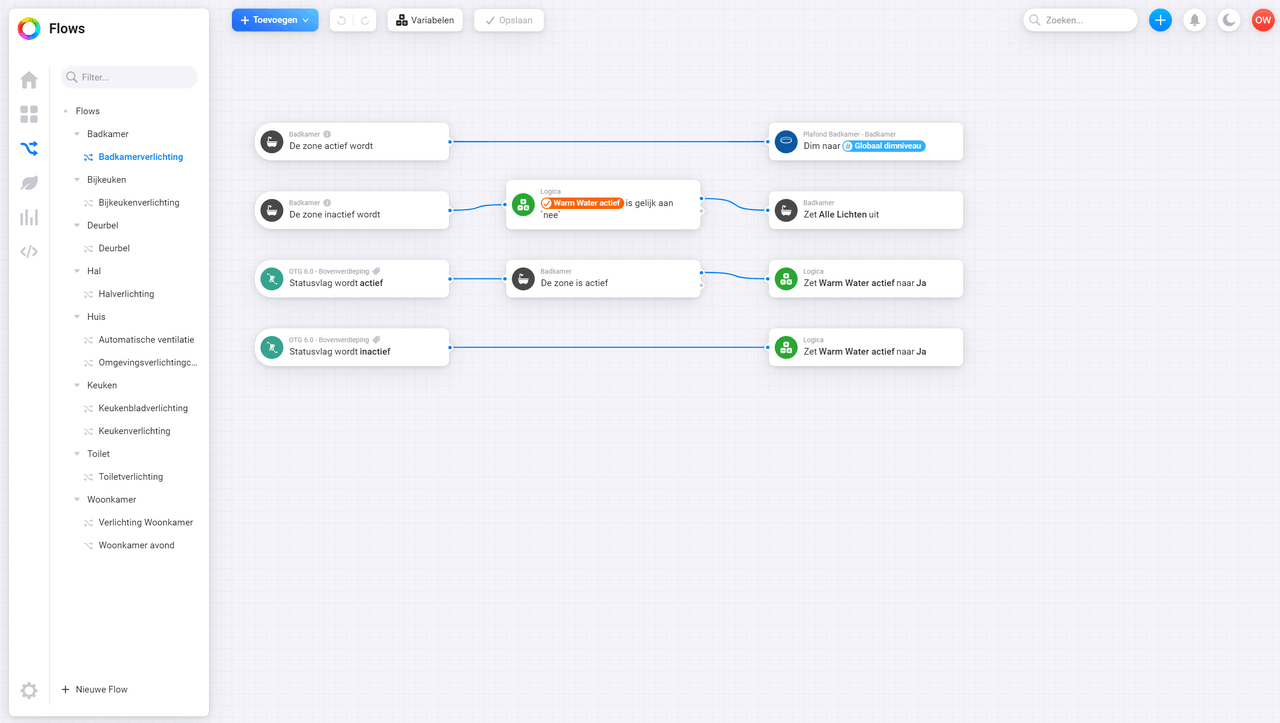Open the settings gear icon
The height and width of the screenshot is (723, 1280).
click(29, 690)
